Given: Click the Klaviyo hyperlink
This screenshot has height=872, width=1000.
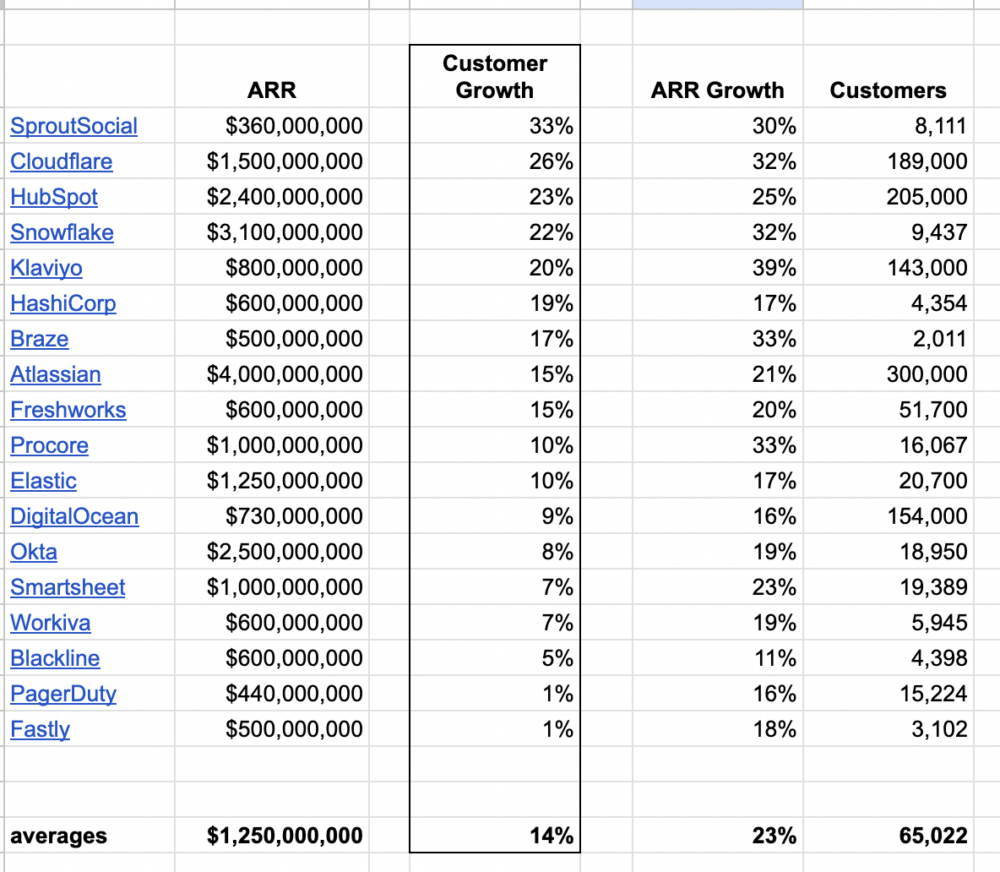Looking at the screenshot, I should 46,268.
